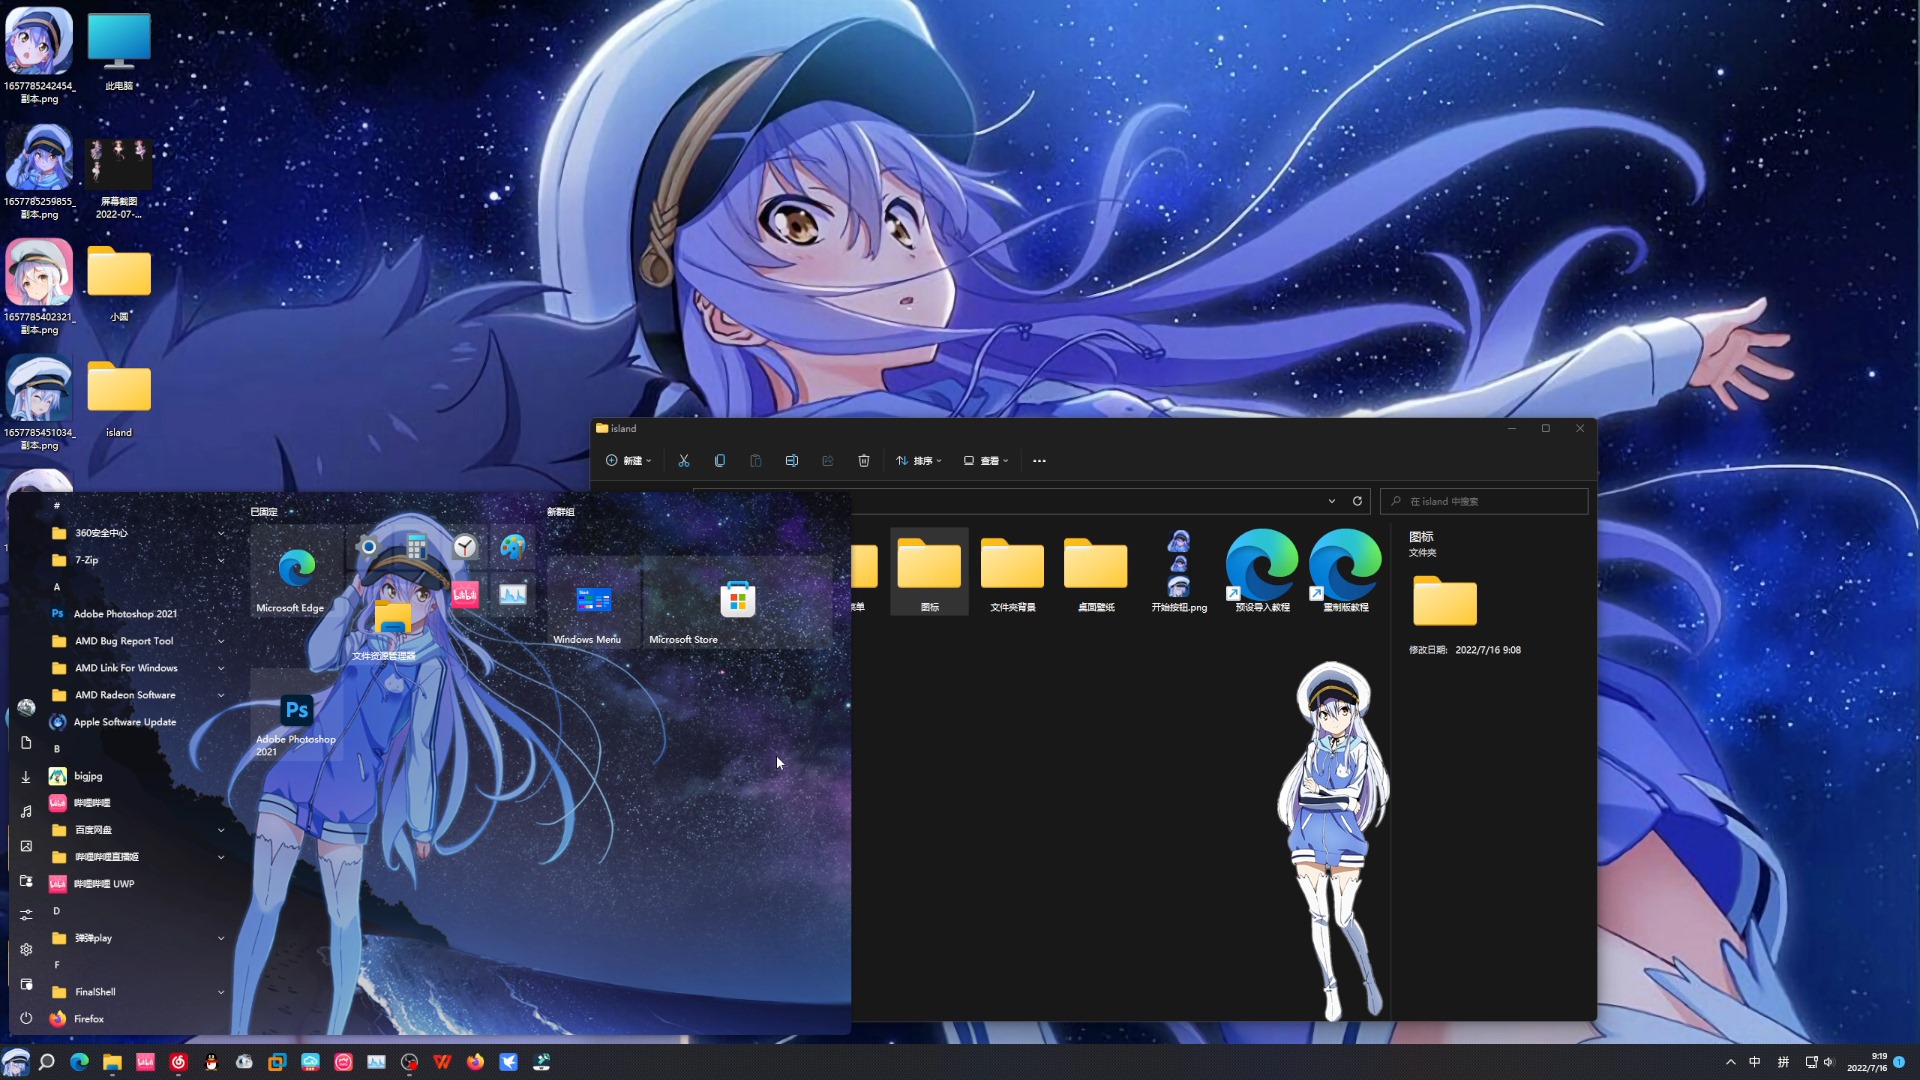Click the Delete trash icon in toolbar
This screenshot has height=1080, width=1920.
tap(864, 461)
